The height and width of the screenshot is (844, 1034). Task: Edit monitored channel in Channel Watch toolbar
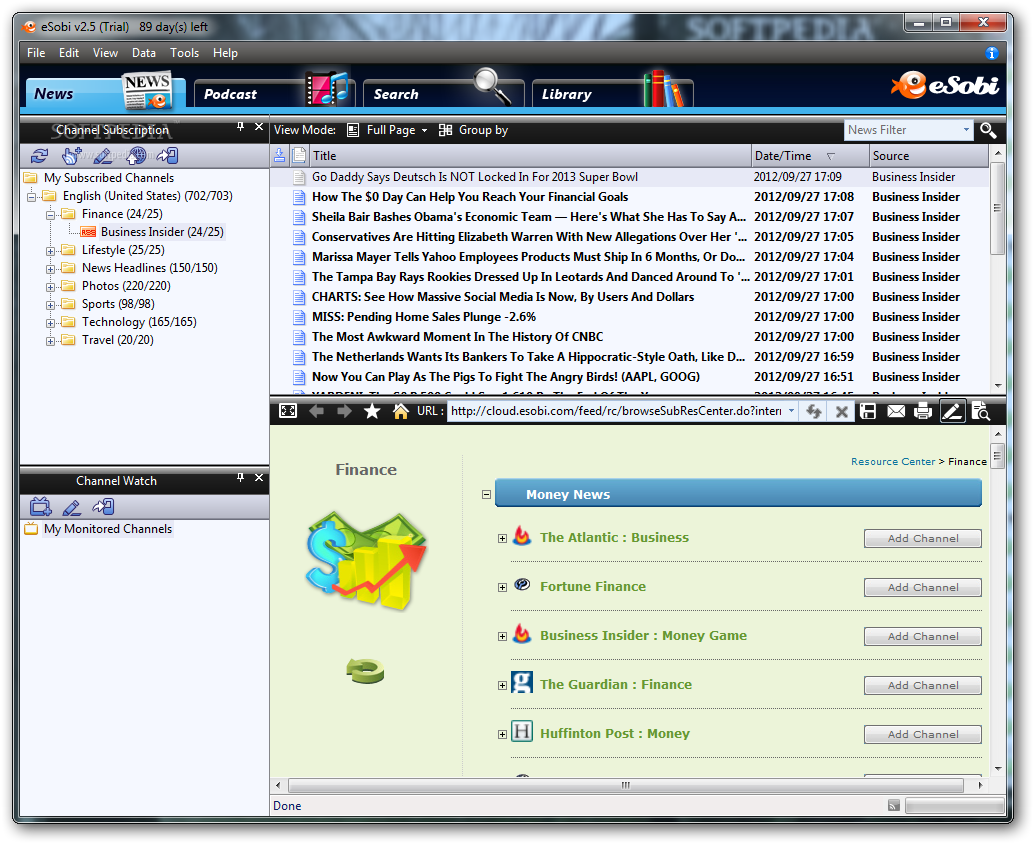71,507
